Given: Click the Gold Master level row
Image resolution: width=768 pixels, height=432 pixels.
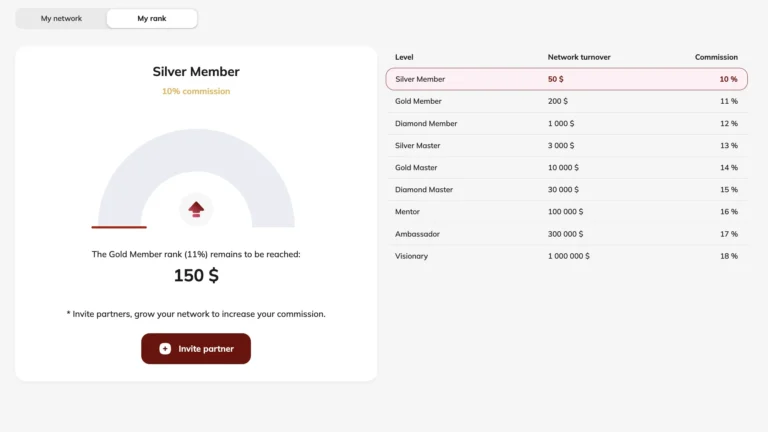Looking at the screenshot, I should pyautogui.click(x=566, y=167).
